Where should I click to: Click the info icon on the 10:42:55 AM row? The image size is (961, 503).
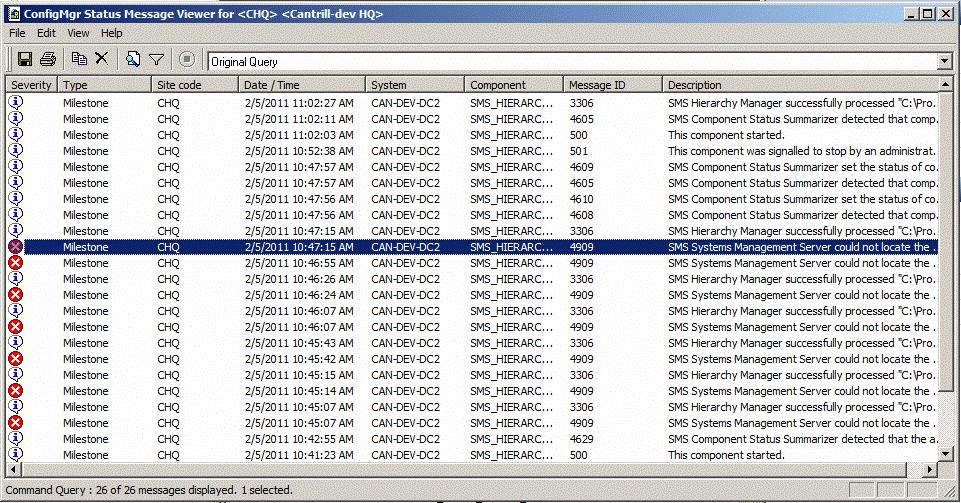pyautogui.click(x=16, y=439)
